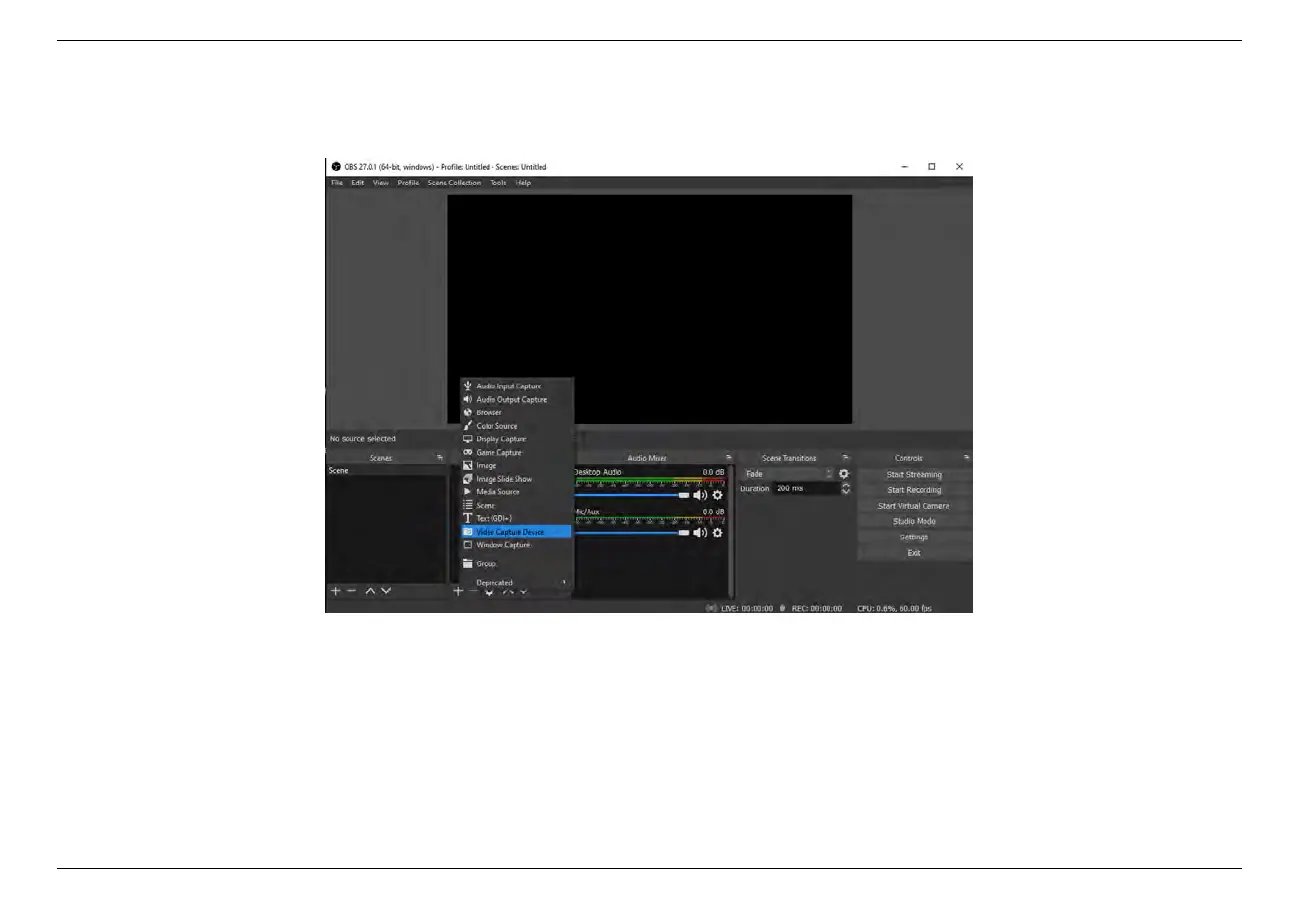Select Display Capture from the source menu
The height and width of the screenshot is (918, 1298).
click(517, 439)
